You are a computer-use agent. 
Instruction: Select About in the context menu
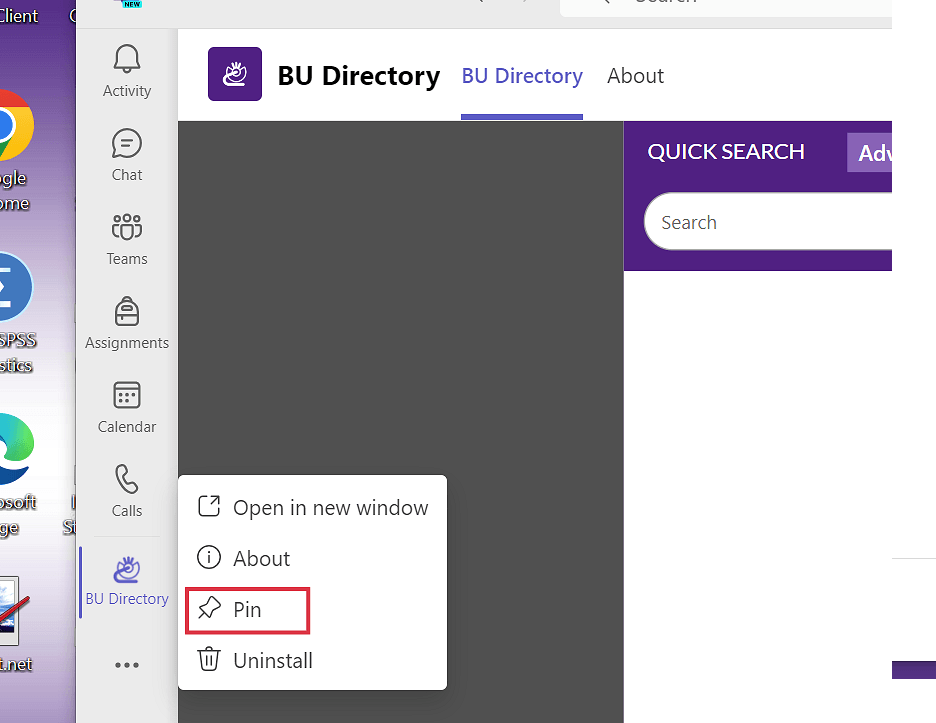pos(261,559)
